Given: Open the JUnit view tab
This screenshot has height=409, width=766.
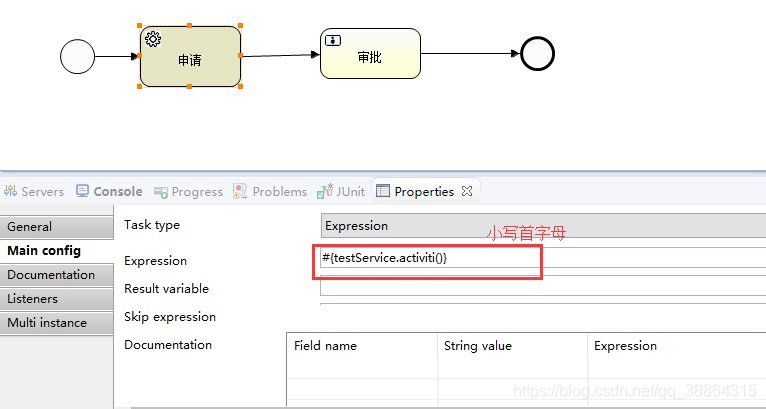Looking at the screenshot, I should (340, 192).
